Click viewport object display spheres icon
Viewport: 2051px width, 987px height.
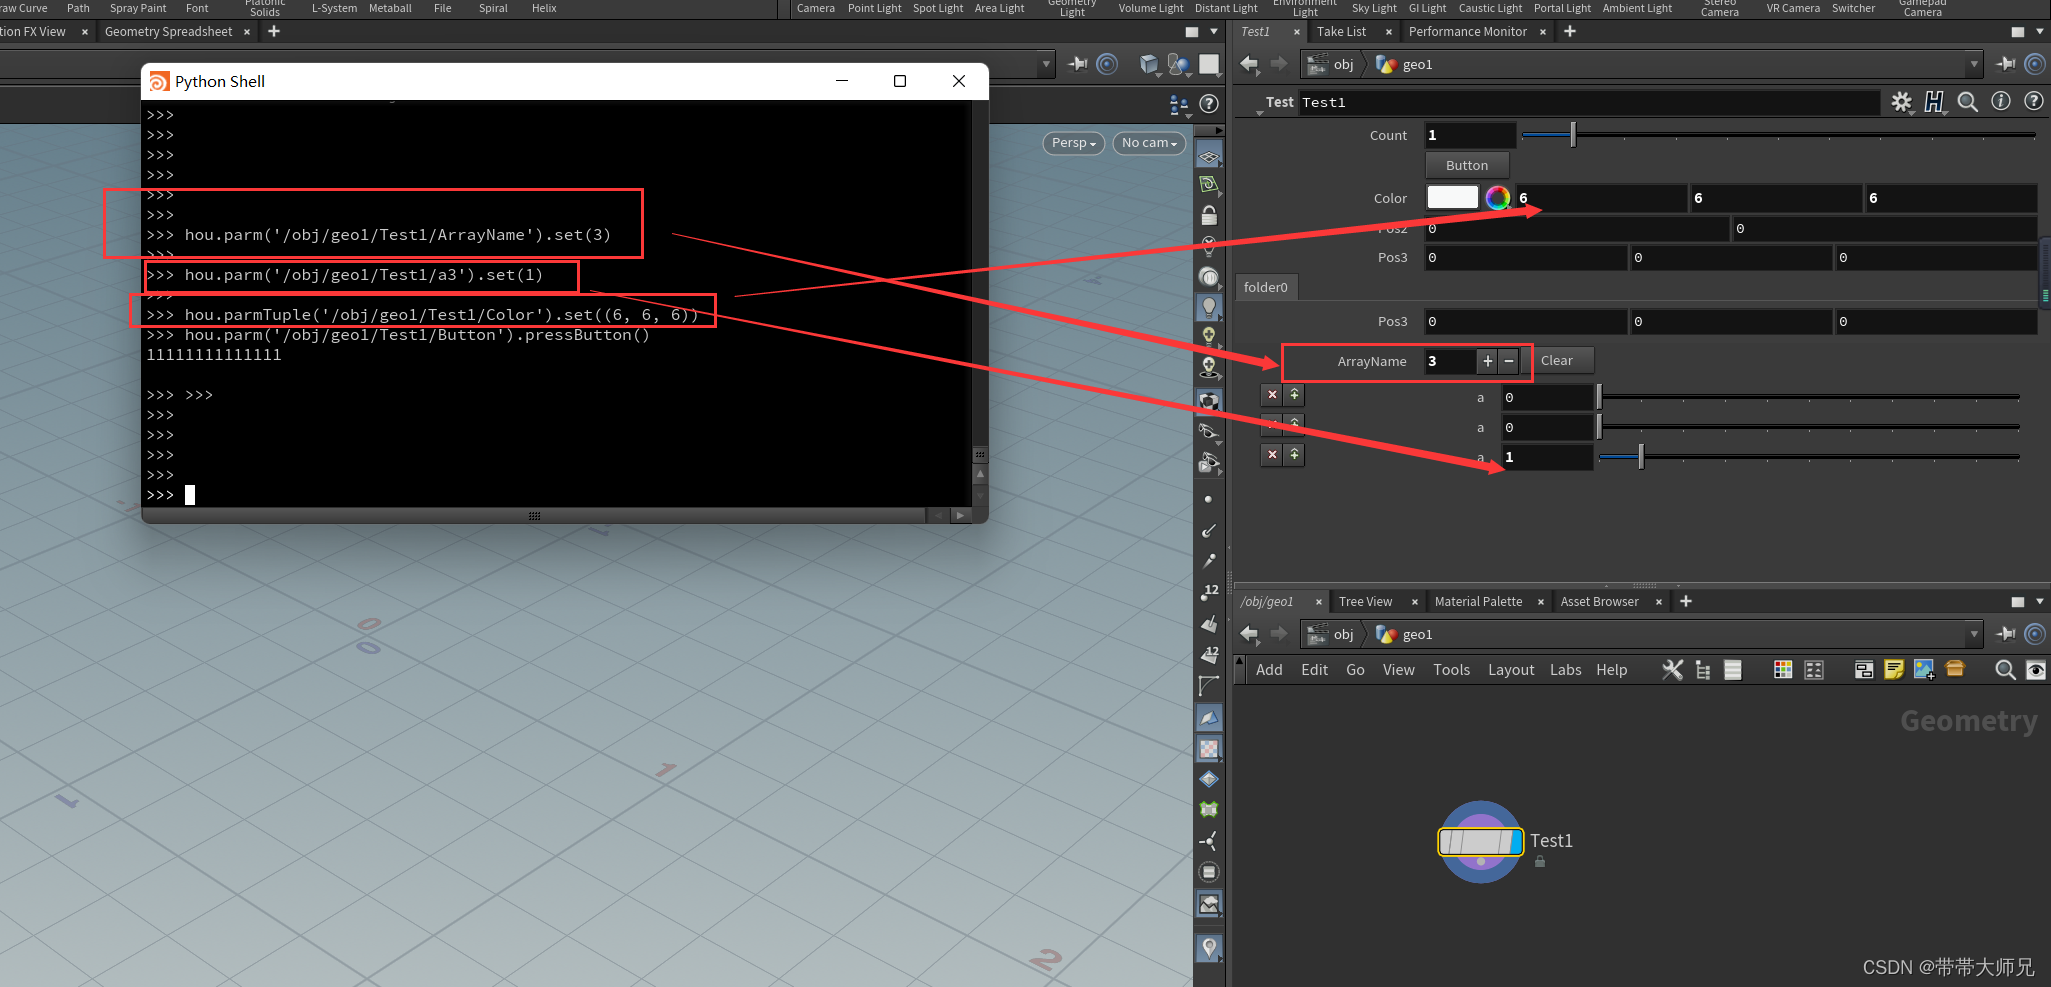[x=1179, y=65]
